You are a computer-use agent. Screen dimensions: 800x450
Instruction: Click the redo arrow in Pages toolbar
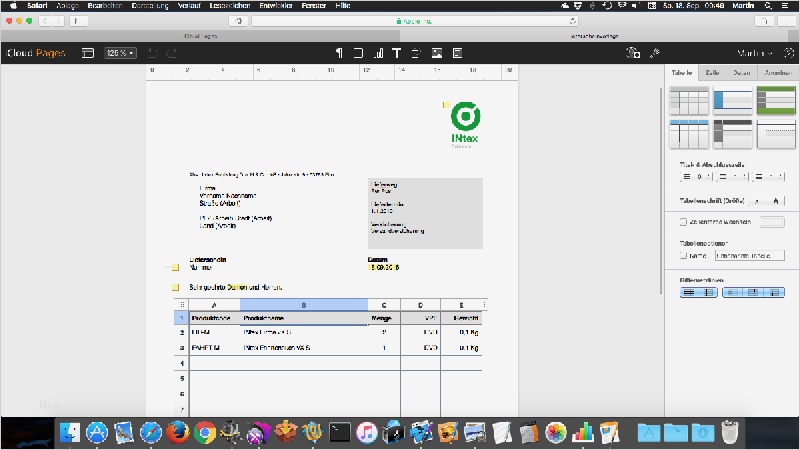pos(171,53)
